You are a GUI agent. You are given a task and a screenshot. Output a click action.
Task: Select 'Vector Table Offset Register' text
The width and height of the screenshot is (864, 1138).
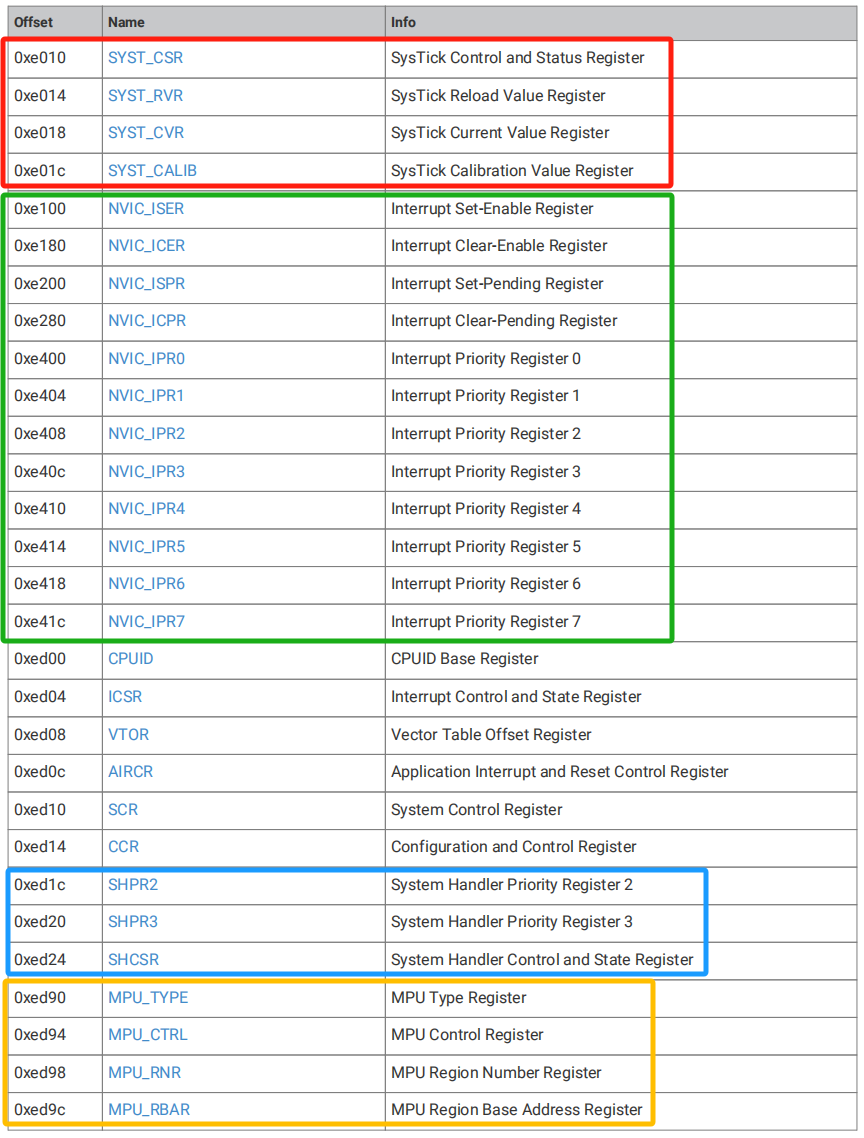492,734
